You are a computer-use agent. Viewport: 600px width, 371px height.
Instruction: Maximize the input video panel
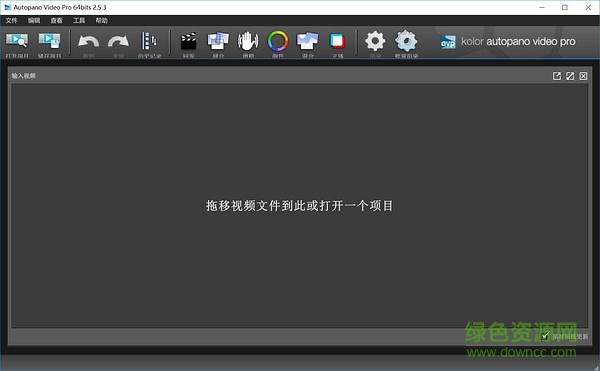coord(570,76)
